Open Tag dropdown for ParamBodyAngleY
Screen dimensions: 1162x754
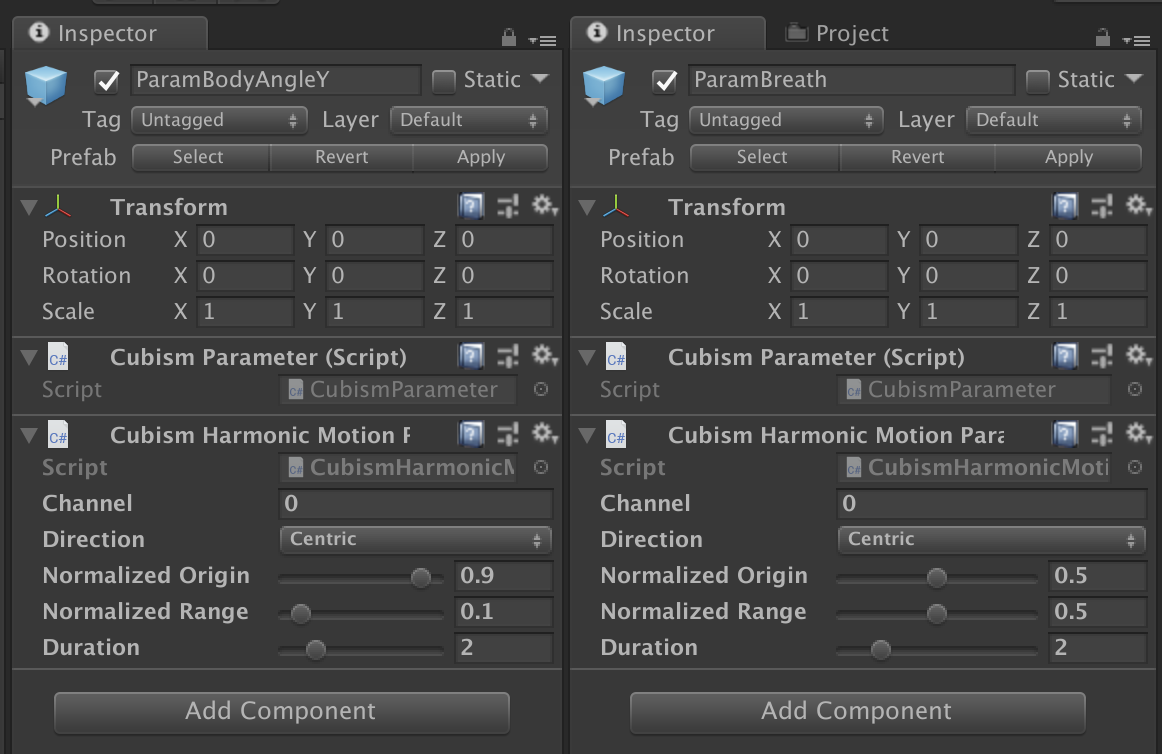tap(219, 120)
